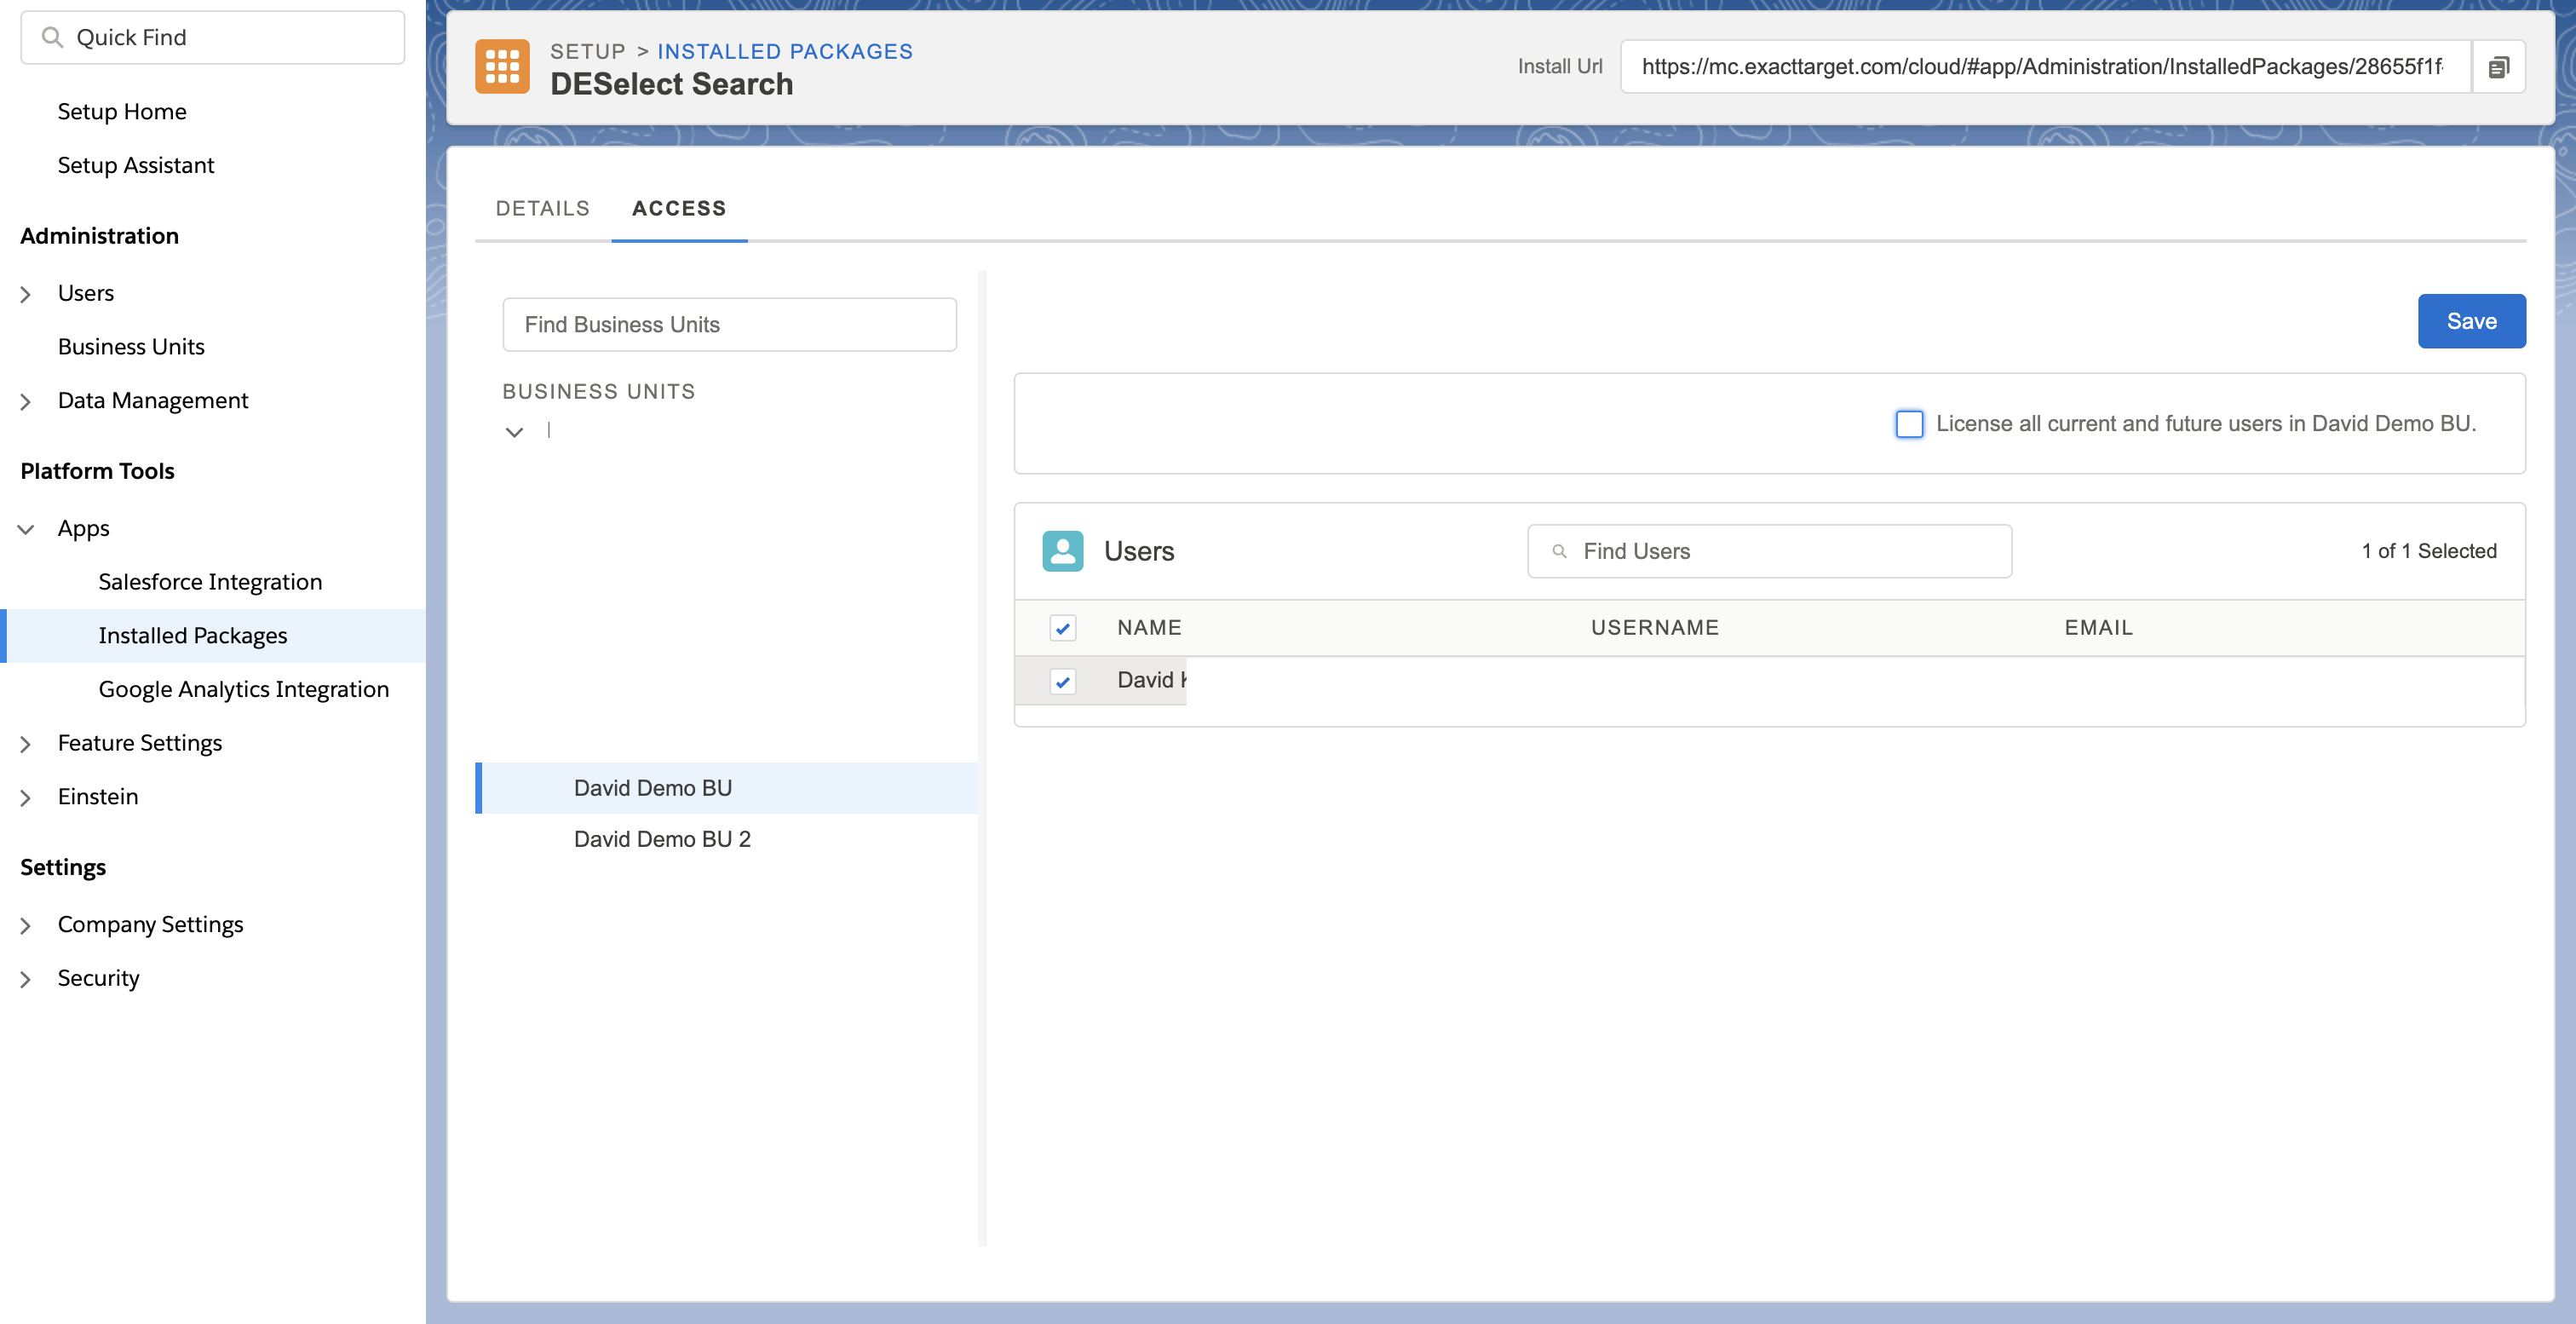Viewport: 2576px width, 1324px height.
Task: Click the Find Users search field
Action: coord(1769,551)
